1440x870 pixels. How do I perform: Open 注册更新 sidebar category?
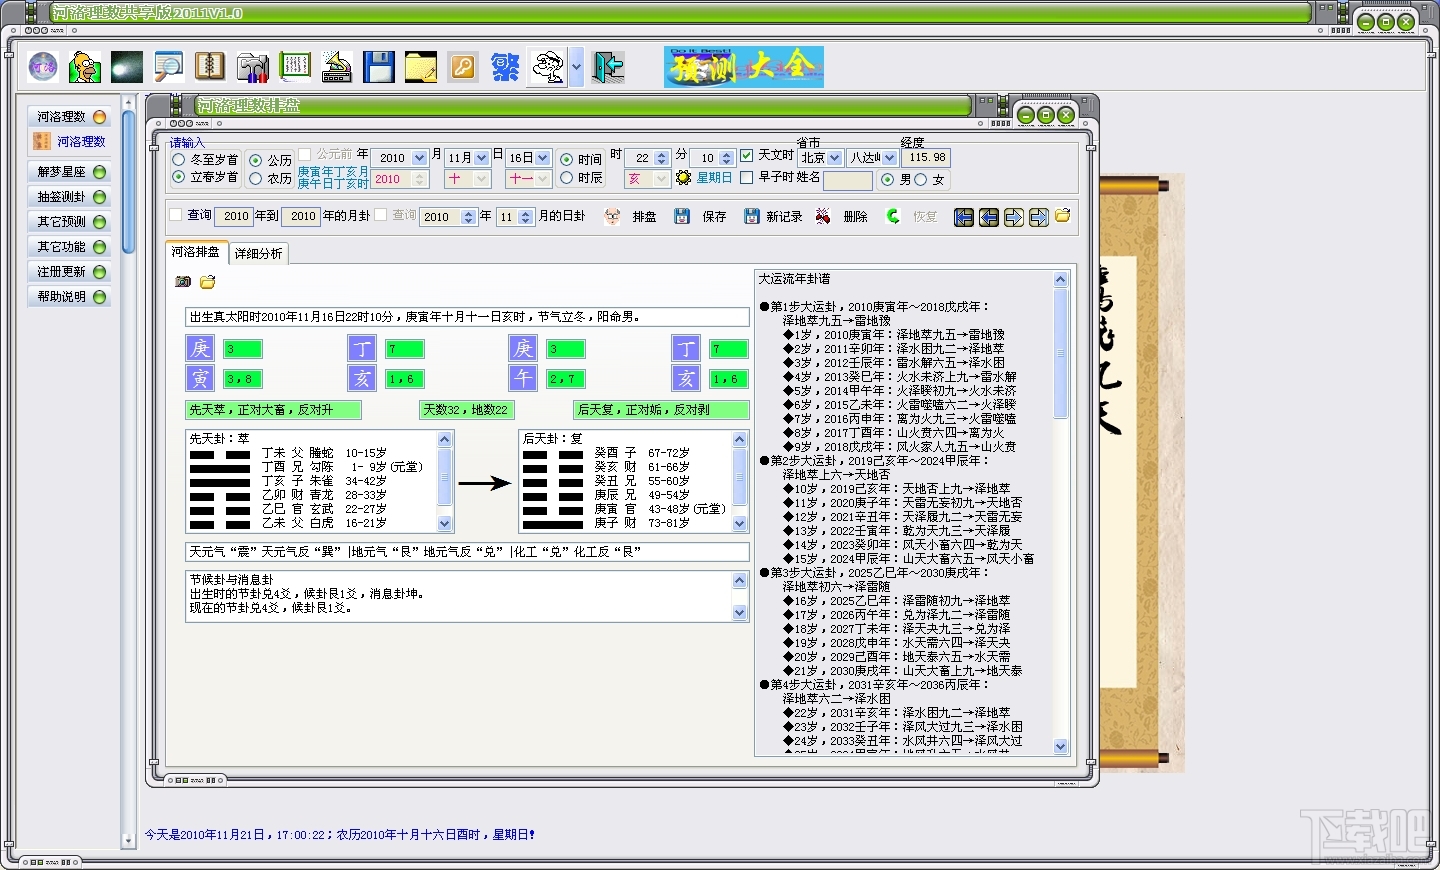69,272
